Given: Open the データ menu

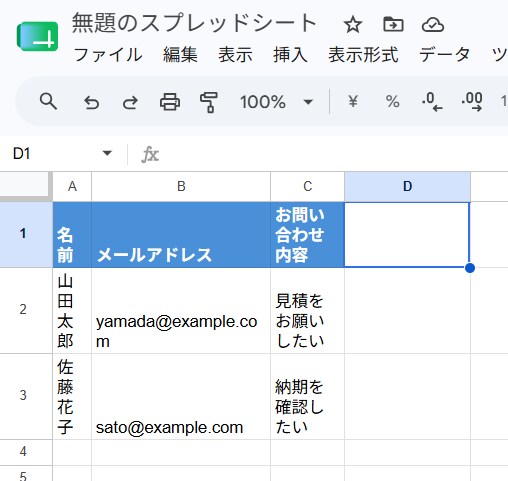Looking at the screenshot, I should click(x=444, y=55).
